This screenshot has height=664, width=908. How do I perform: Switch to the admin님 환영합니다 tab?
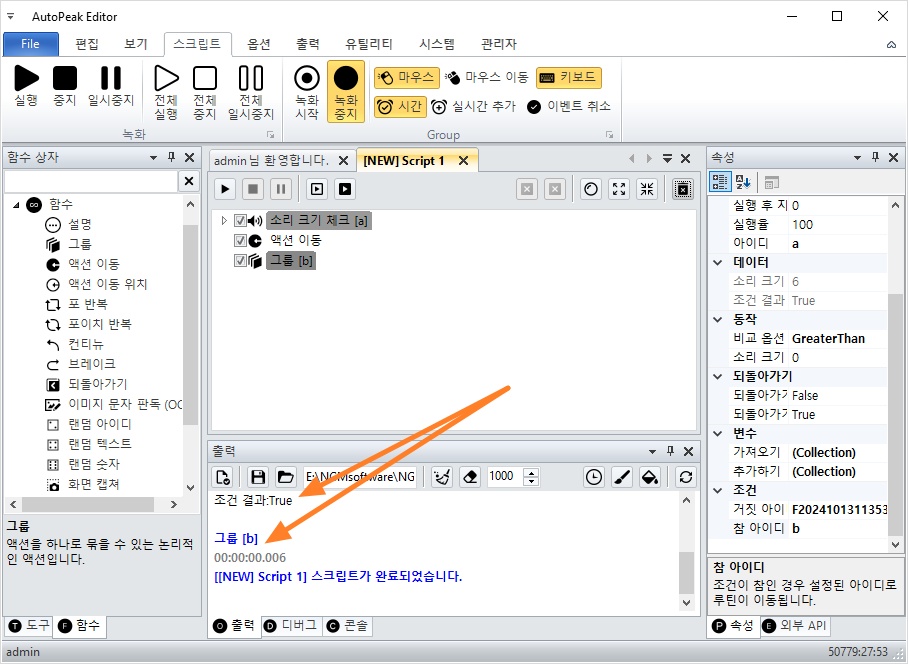point(271,160)
